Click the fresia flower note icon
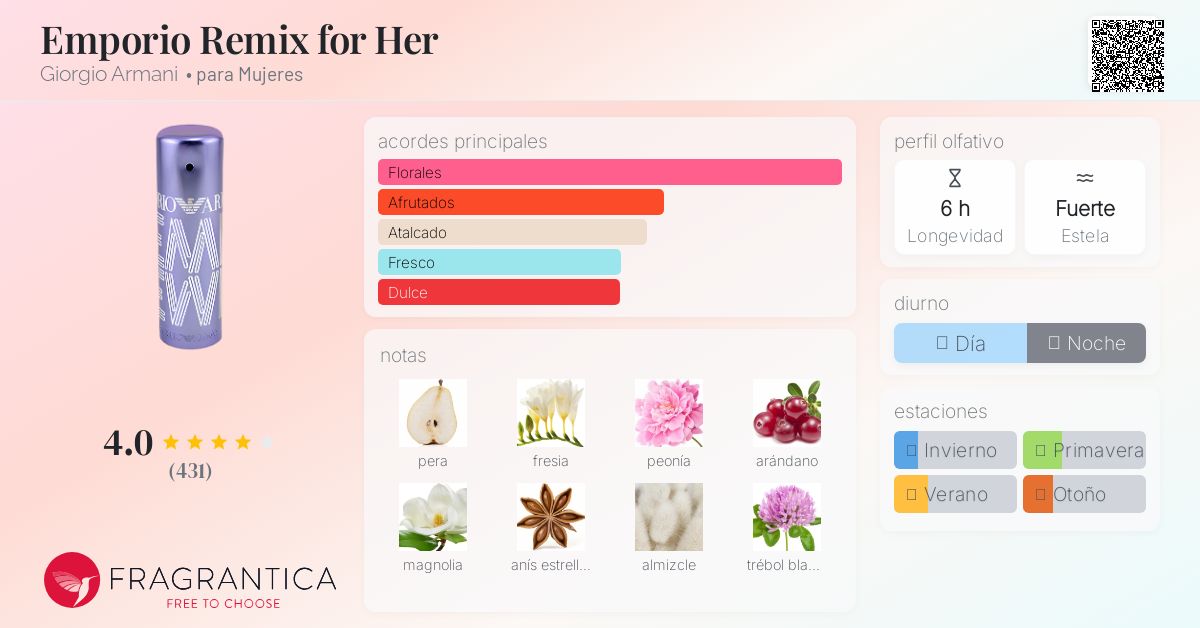1200x628 pixels. click(551, 413)
